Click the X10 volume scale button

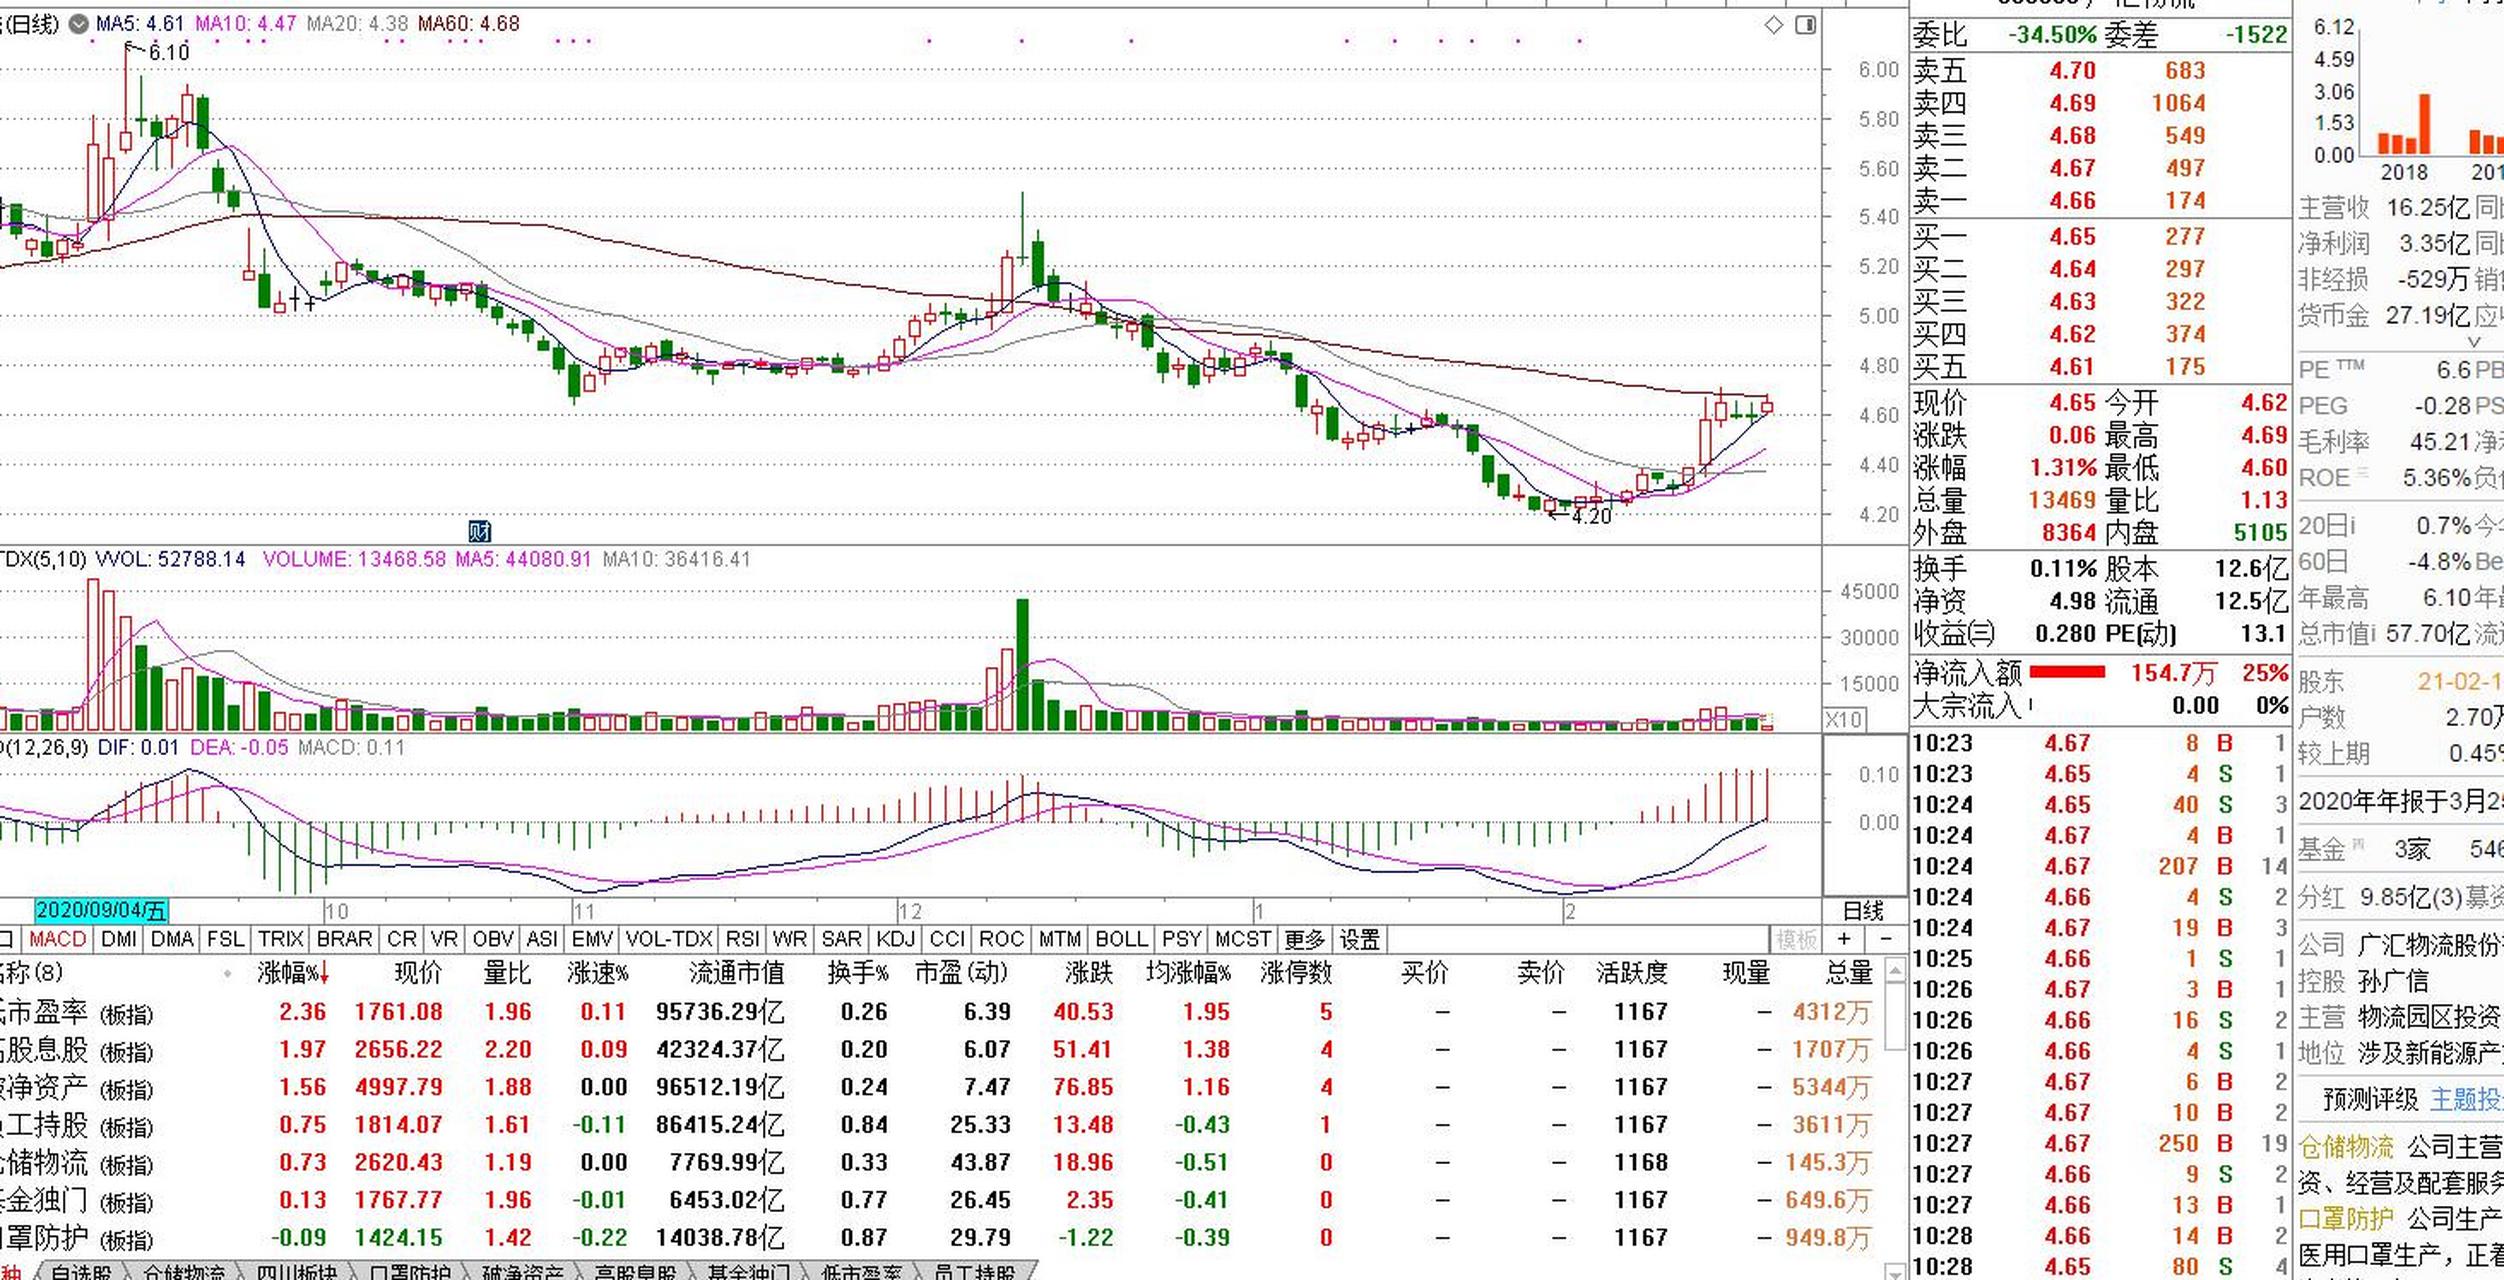pos(1843,719)
